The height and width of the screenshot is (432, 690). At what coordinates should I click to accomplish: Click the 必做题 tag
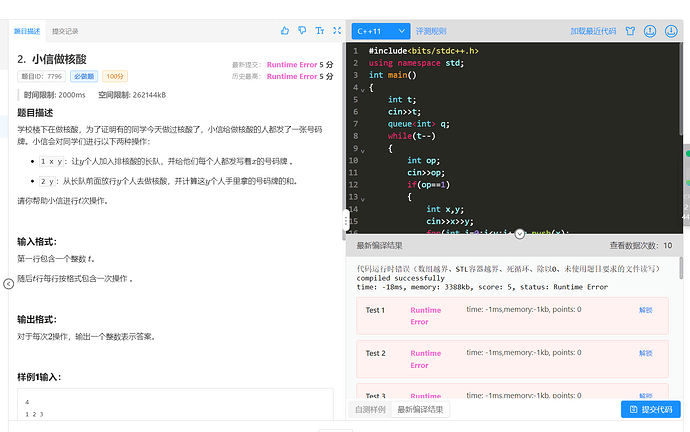click(84, 76)
